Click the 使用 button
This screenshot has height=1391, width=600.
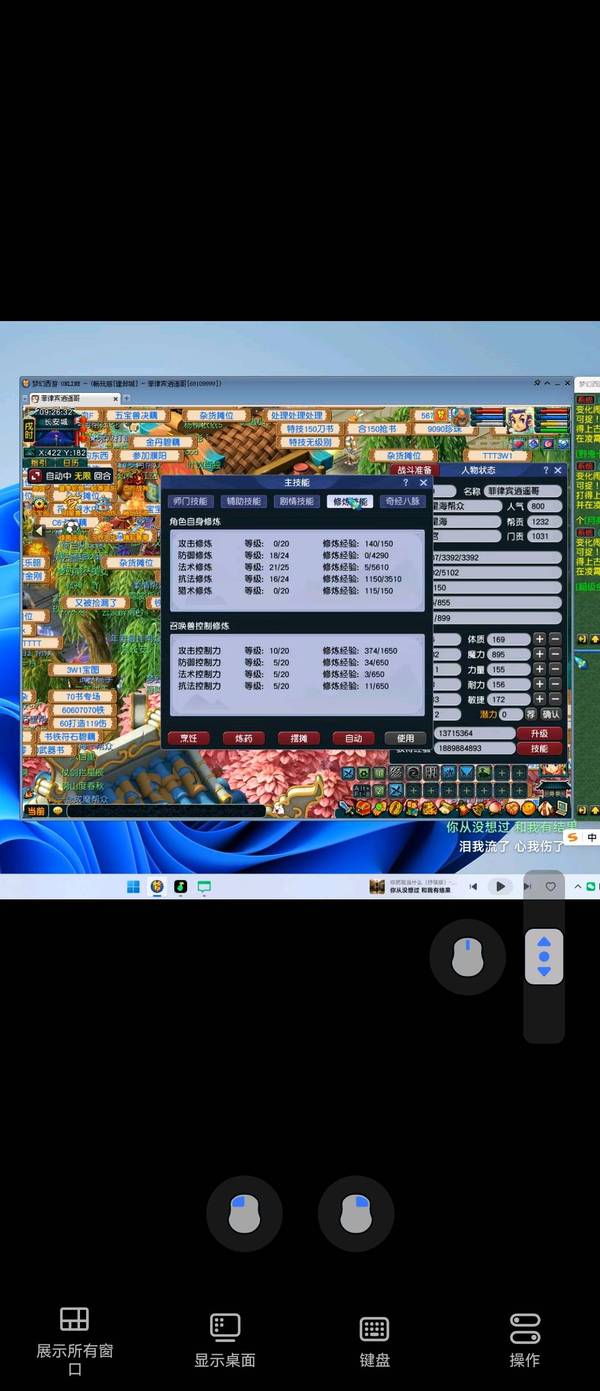405,738
